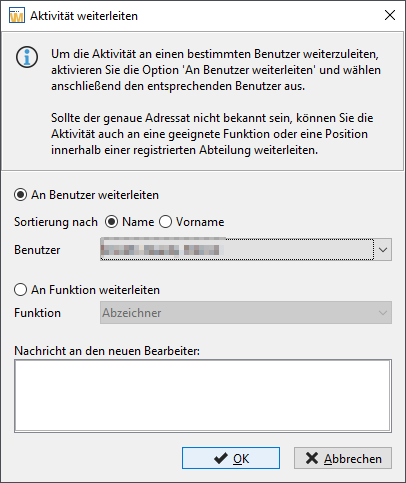Click the Benutzer combo box field
The height and width of the screenshot is (483, 406).
tap(237, 249)
